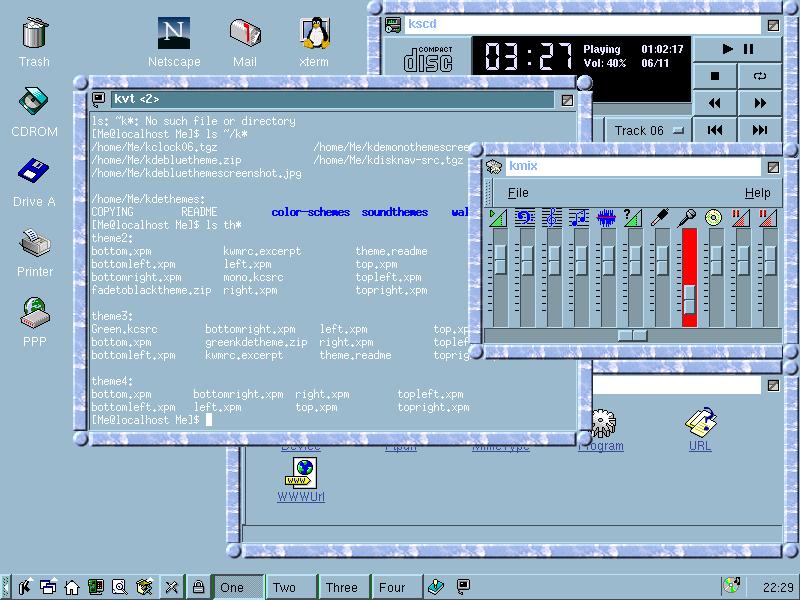Click the kmix balance slider at bottom
The height and width of the screenshot is (600, 800).
tap(631, 335)
